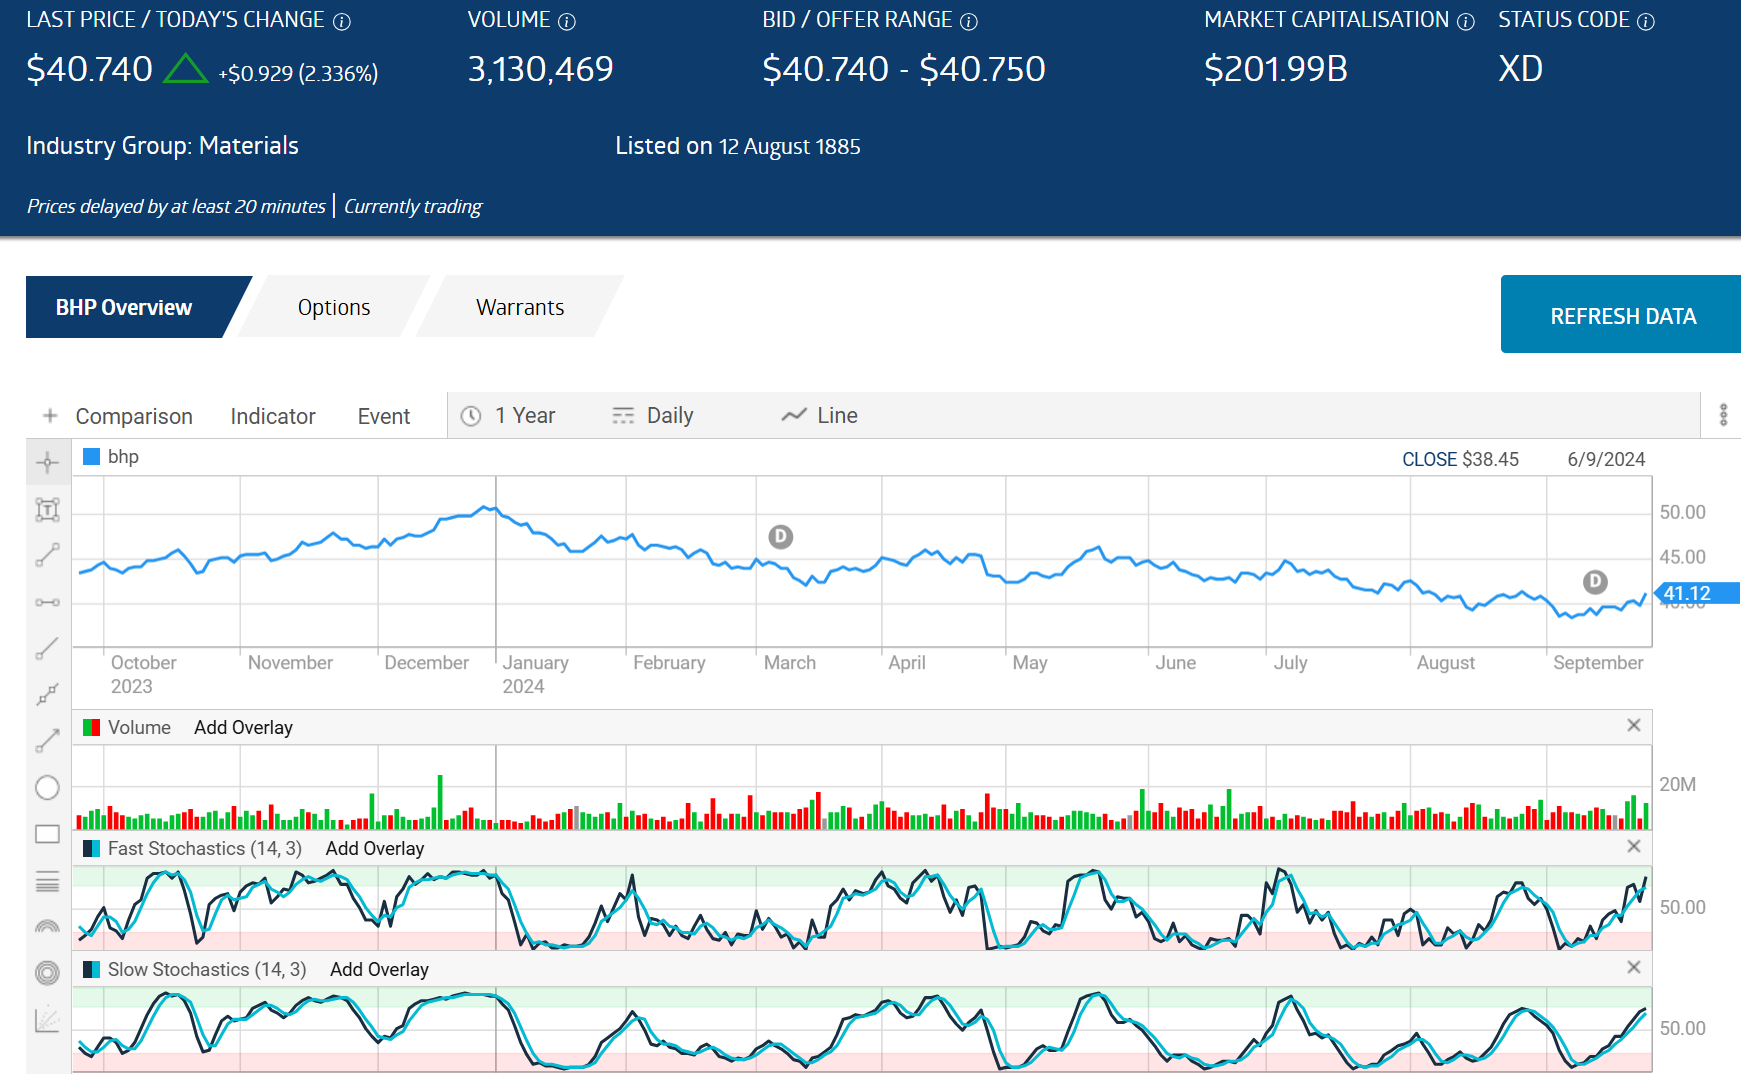
Task: Close the Fast Stochastics panel
Action: pyautogui.click(x=1634, y=846)
